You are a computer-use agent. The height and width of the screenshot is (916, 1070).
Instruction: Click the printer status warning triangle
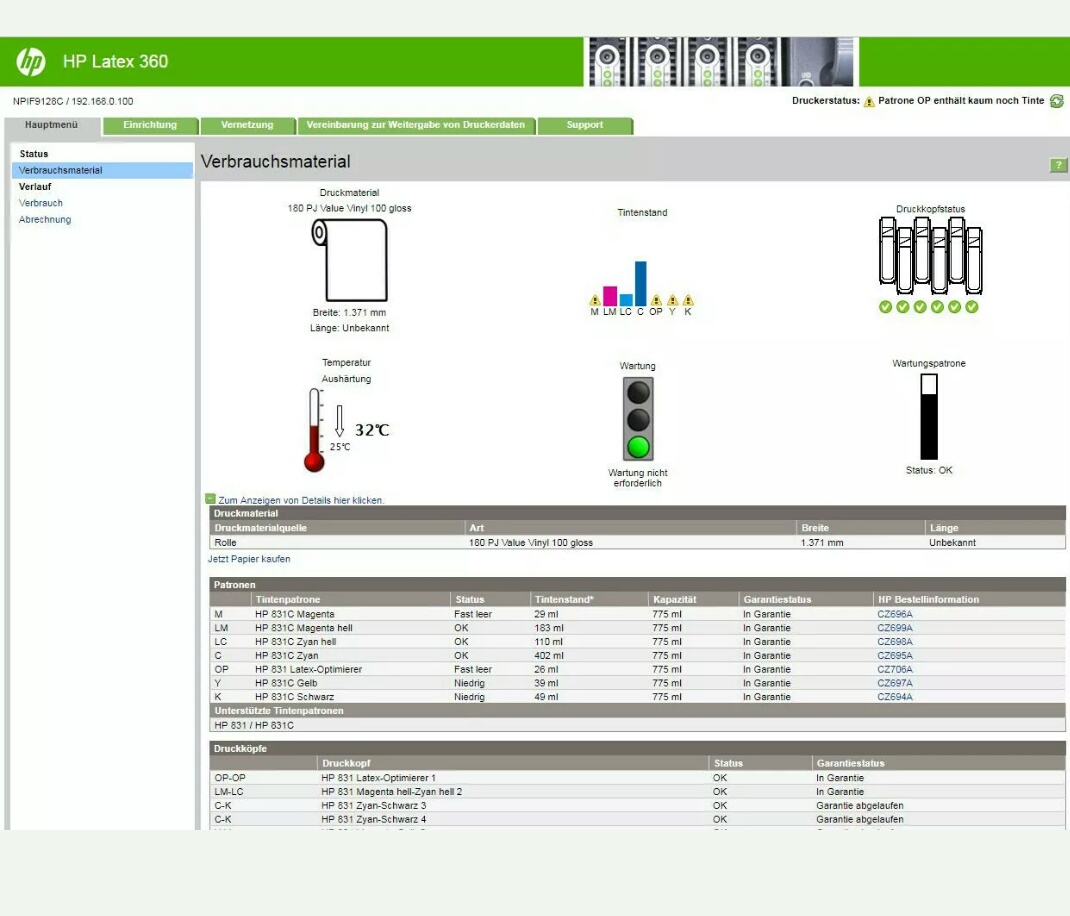[x=869, y=102]
